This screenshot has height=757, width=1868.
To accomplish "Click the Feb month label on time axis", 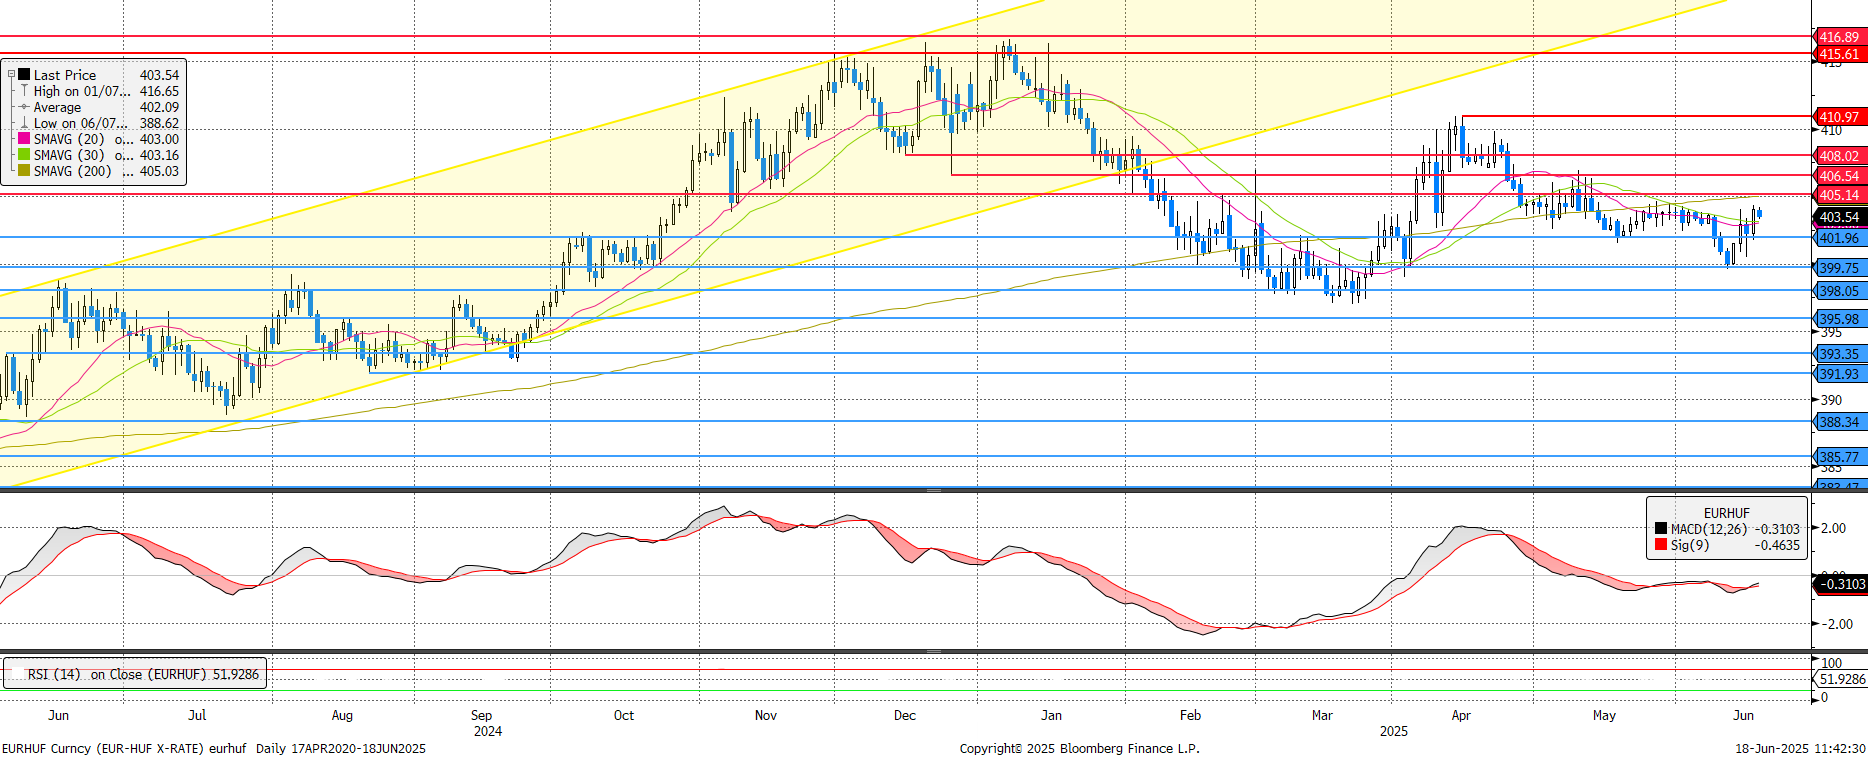I will pos(1190,715).
